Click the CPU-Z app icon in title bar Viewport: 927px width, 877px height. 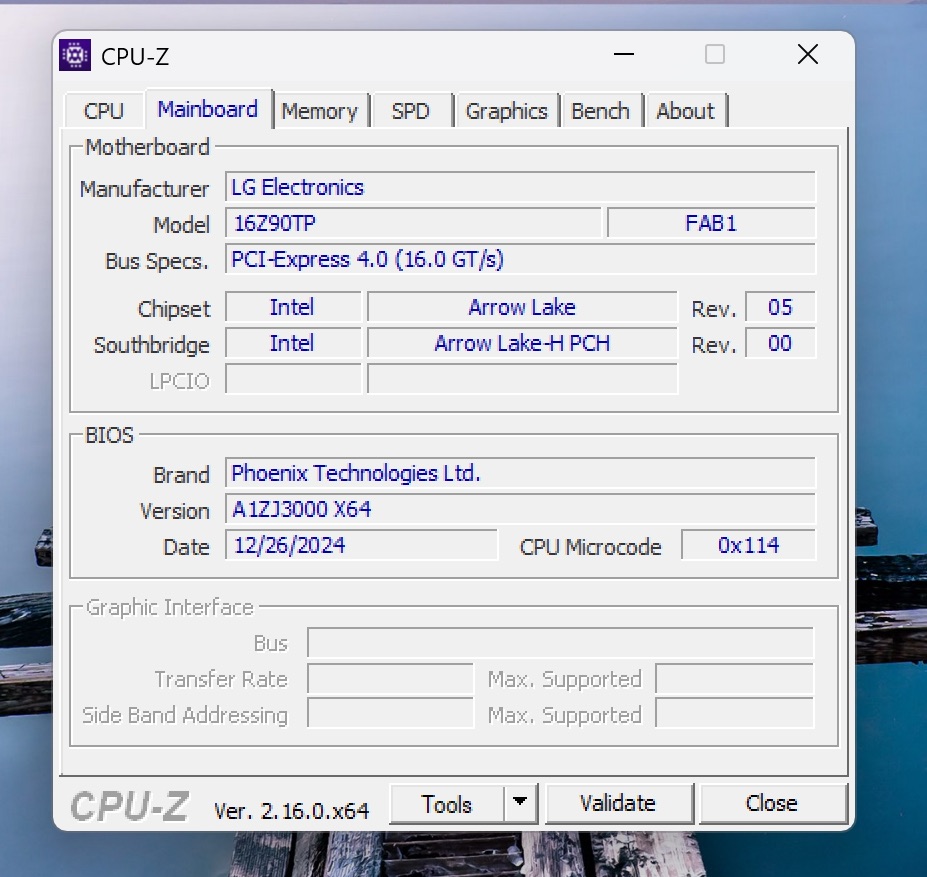(74, 55)
